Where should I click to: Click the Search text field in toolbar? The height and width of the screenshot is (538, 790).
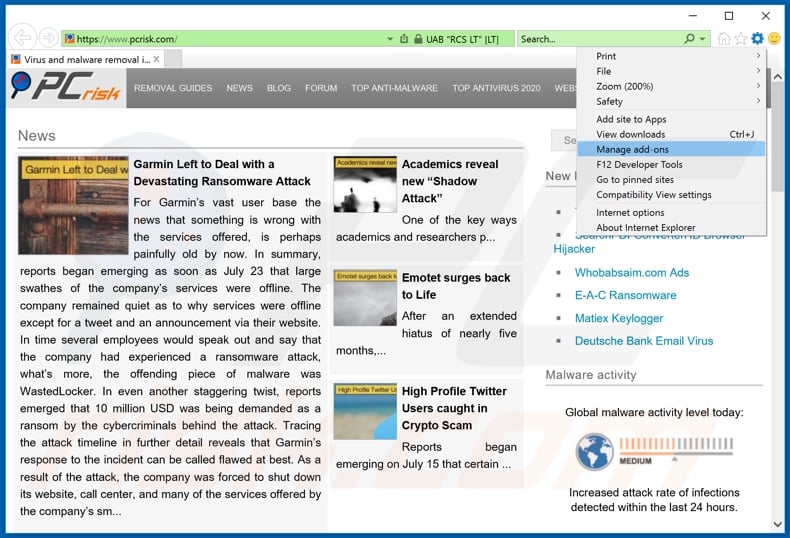coord(598,39)
